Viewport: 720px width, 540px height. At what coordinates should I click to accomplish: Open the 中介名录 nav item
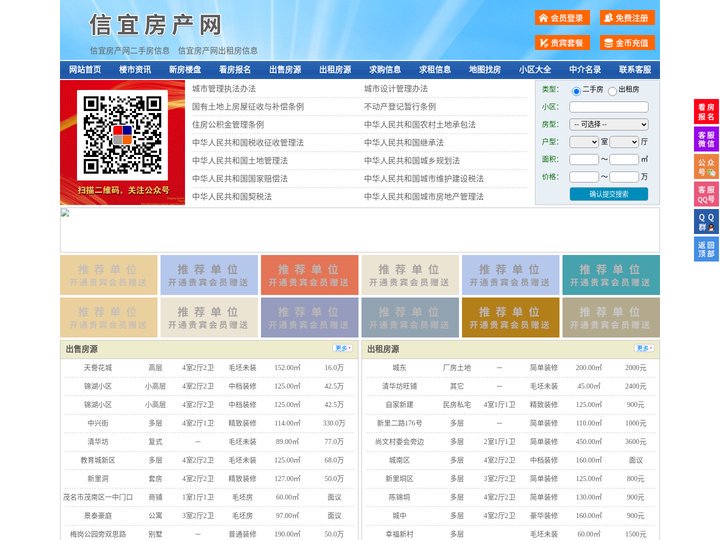[585, 70]
